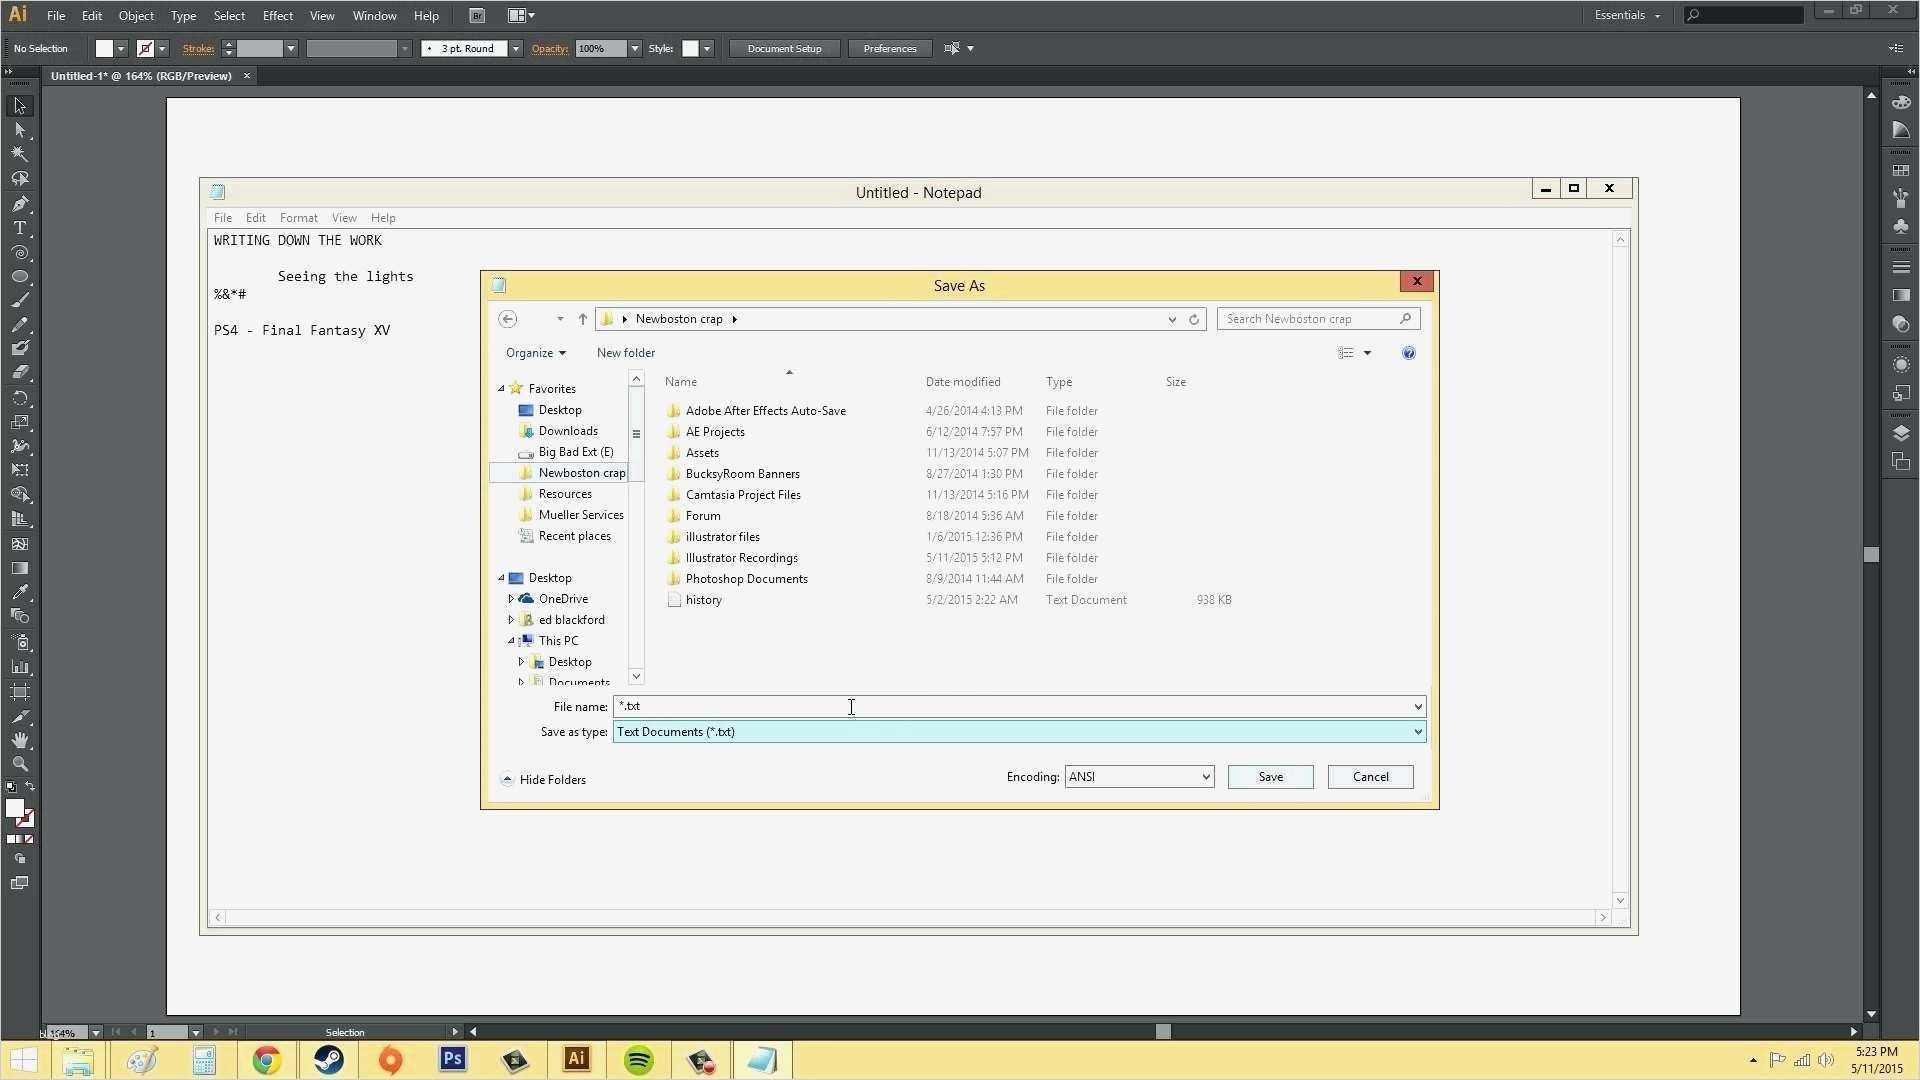Select the Hand tool
The width and height of the screenshot is (1920, 1080).
(20, 740)
